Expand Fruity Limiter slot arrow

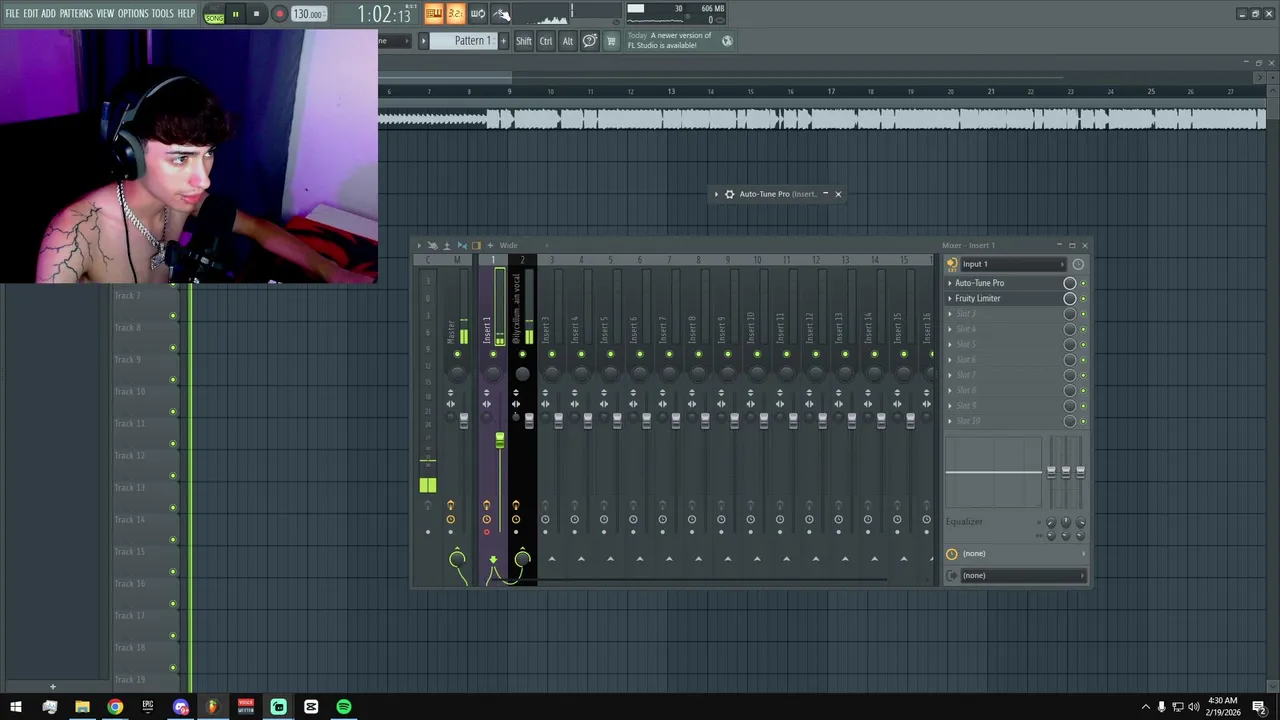click(x=950, y=298)
